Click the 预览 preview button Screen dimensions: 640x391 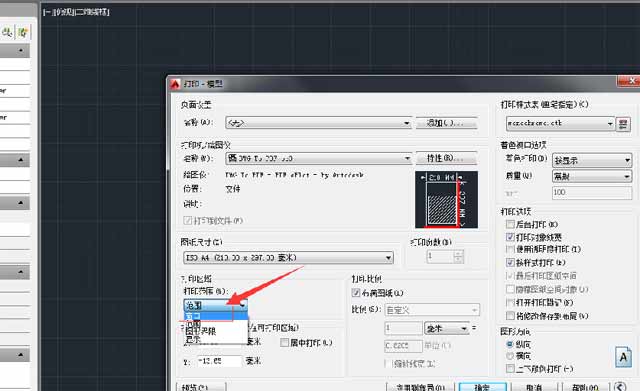pos(201,387)
